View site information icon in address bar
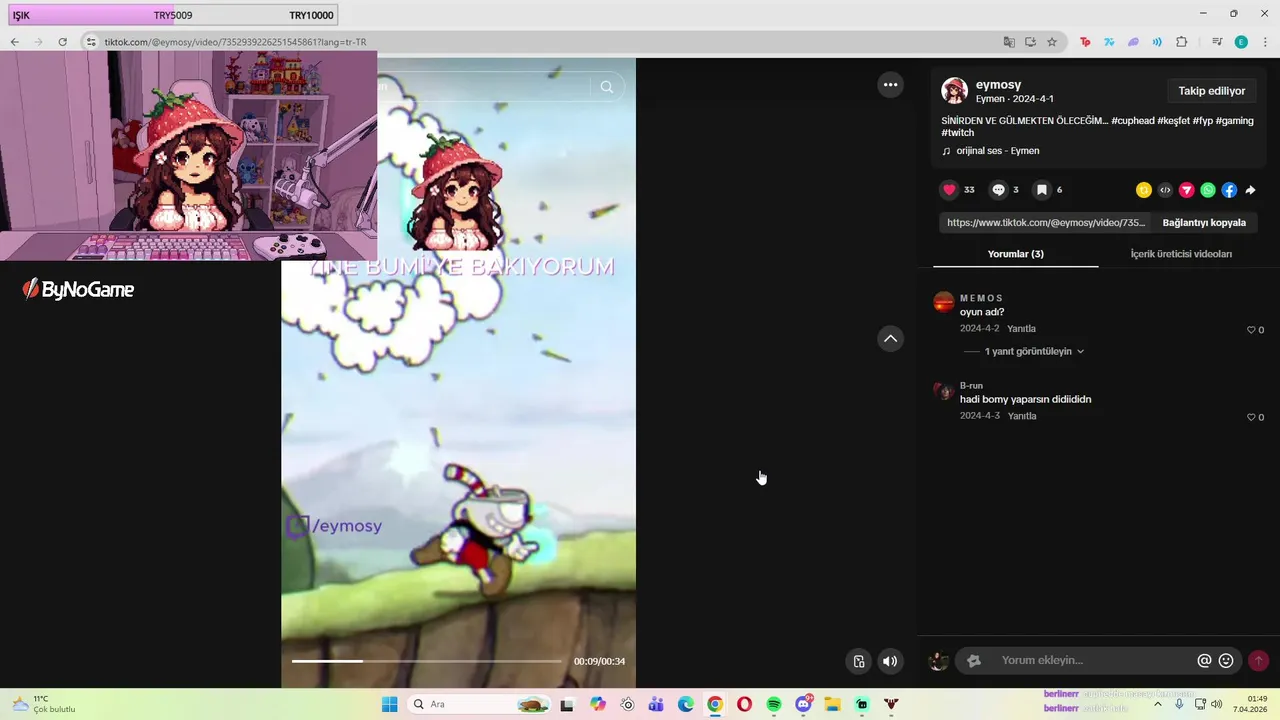Viewport: 1280px width, 720px height. point(91,42)
